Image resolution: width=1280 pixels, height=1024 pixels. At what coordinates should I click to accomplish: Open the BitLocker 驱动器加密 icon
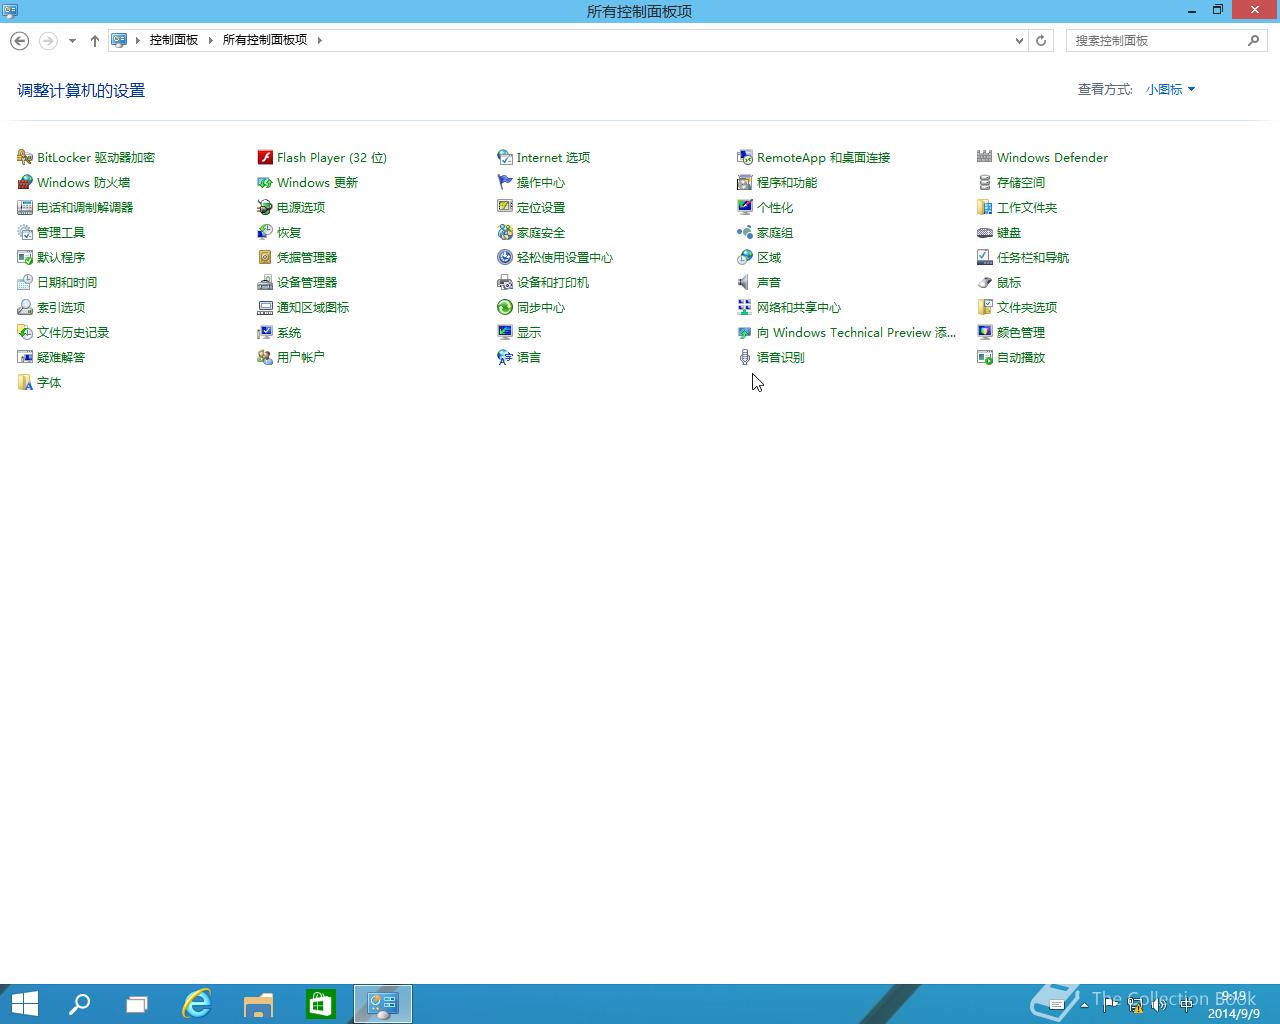point(25,157)
